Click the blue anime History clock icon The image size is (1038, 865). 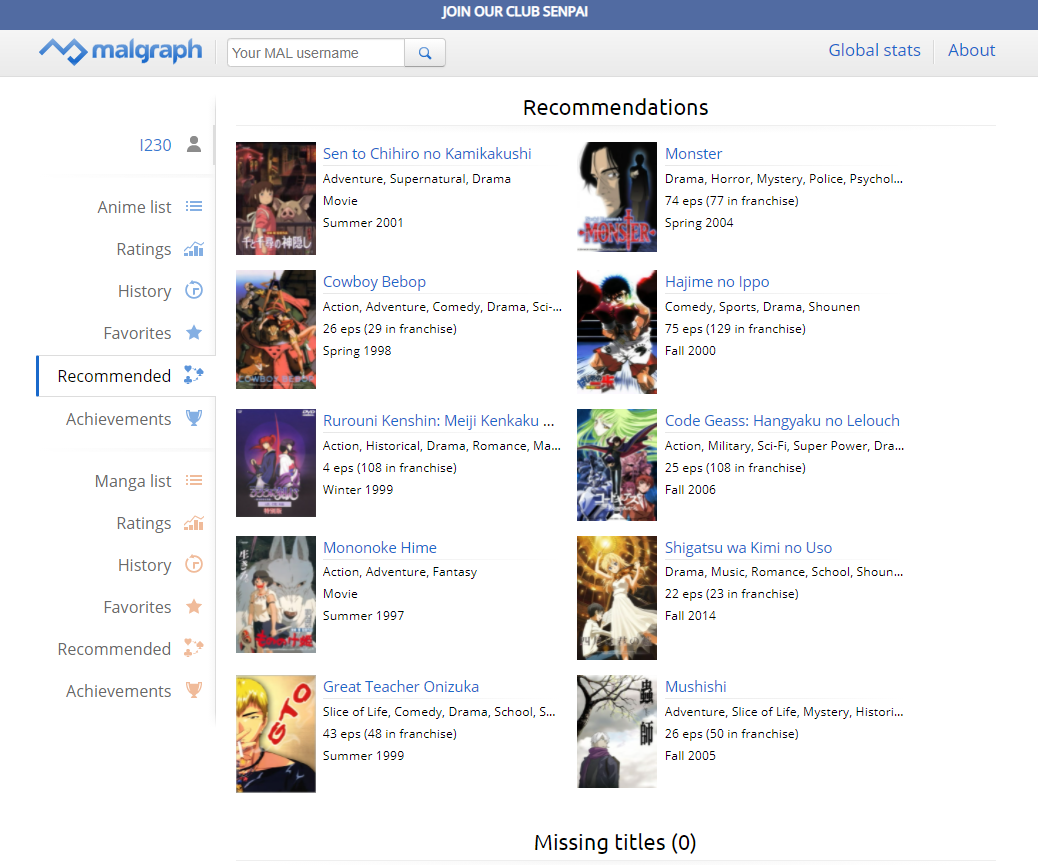pyautogui.click(x=194, y=291)
